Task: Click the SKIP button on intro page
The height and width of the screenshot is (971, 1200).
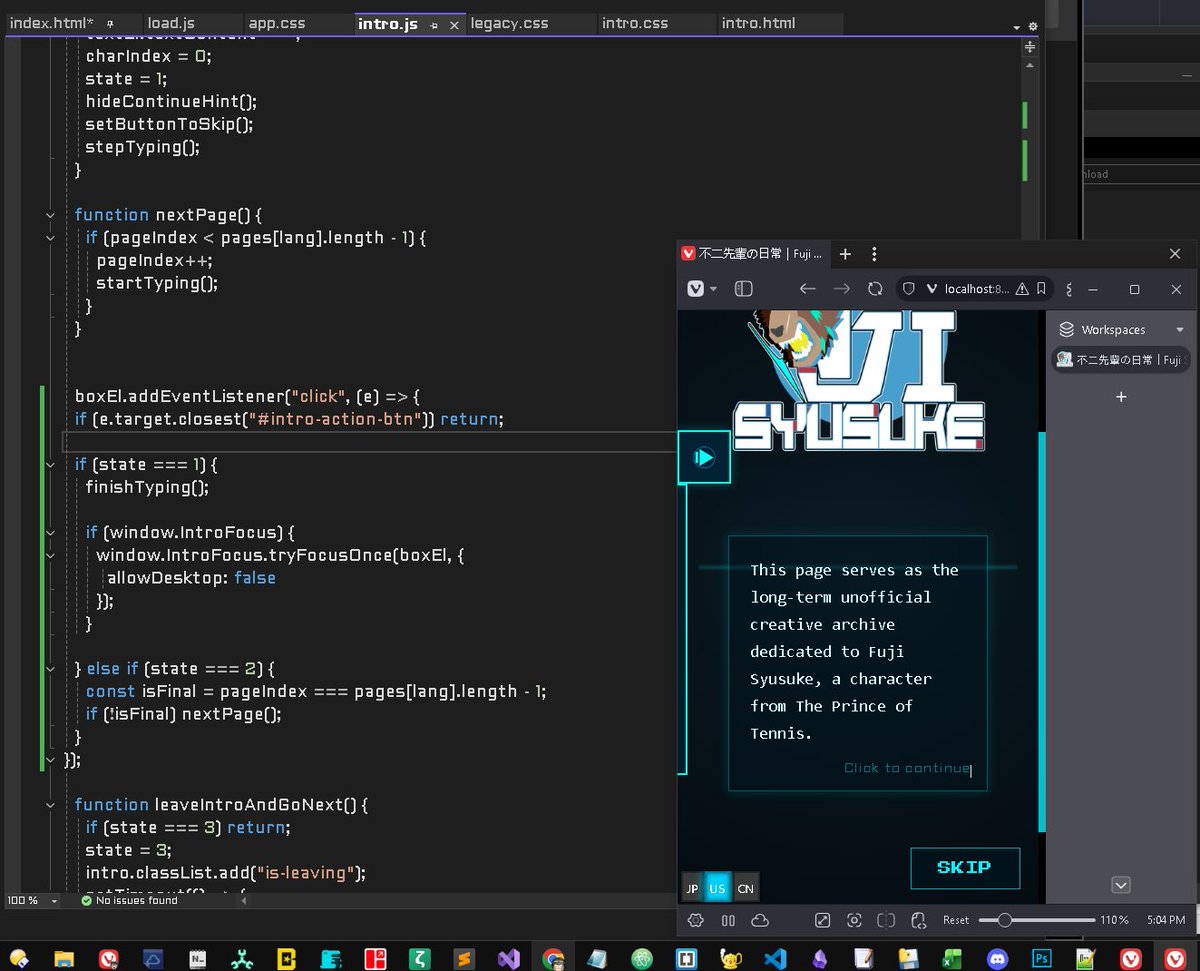Action: click(x=965, y=868)
